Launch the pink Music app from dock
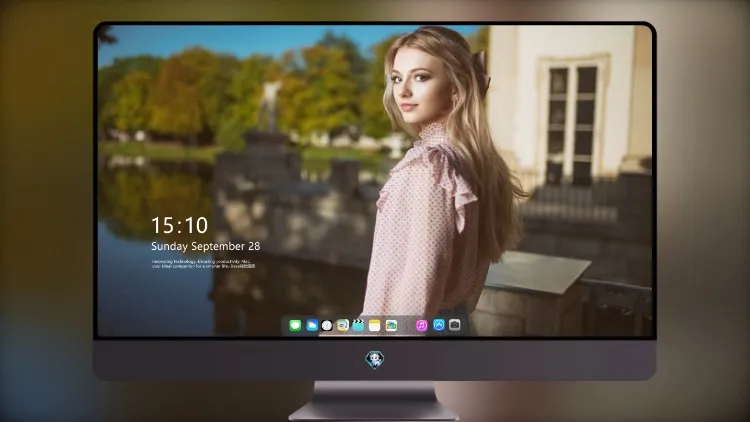The width and height of the screenshot is (750, 422). click(x=421, y=326)
